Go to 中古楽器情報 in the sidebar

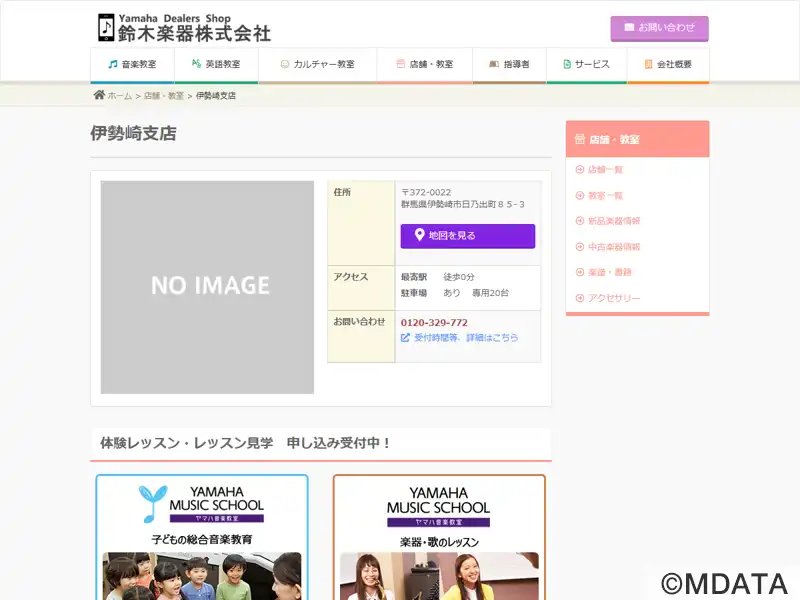(613, 247)
